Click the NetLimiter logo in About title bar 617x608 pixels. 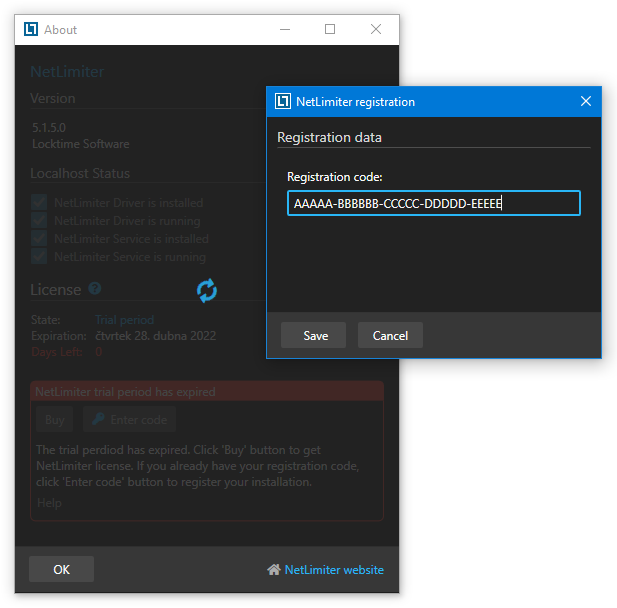(x=31, y=30)
